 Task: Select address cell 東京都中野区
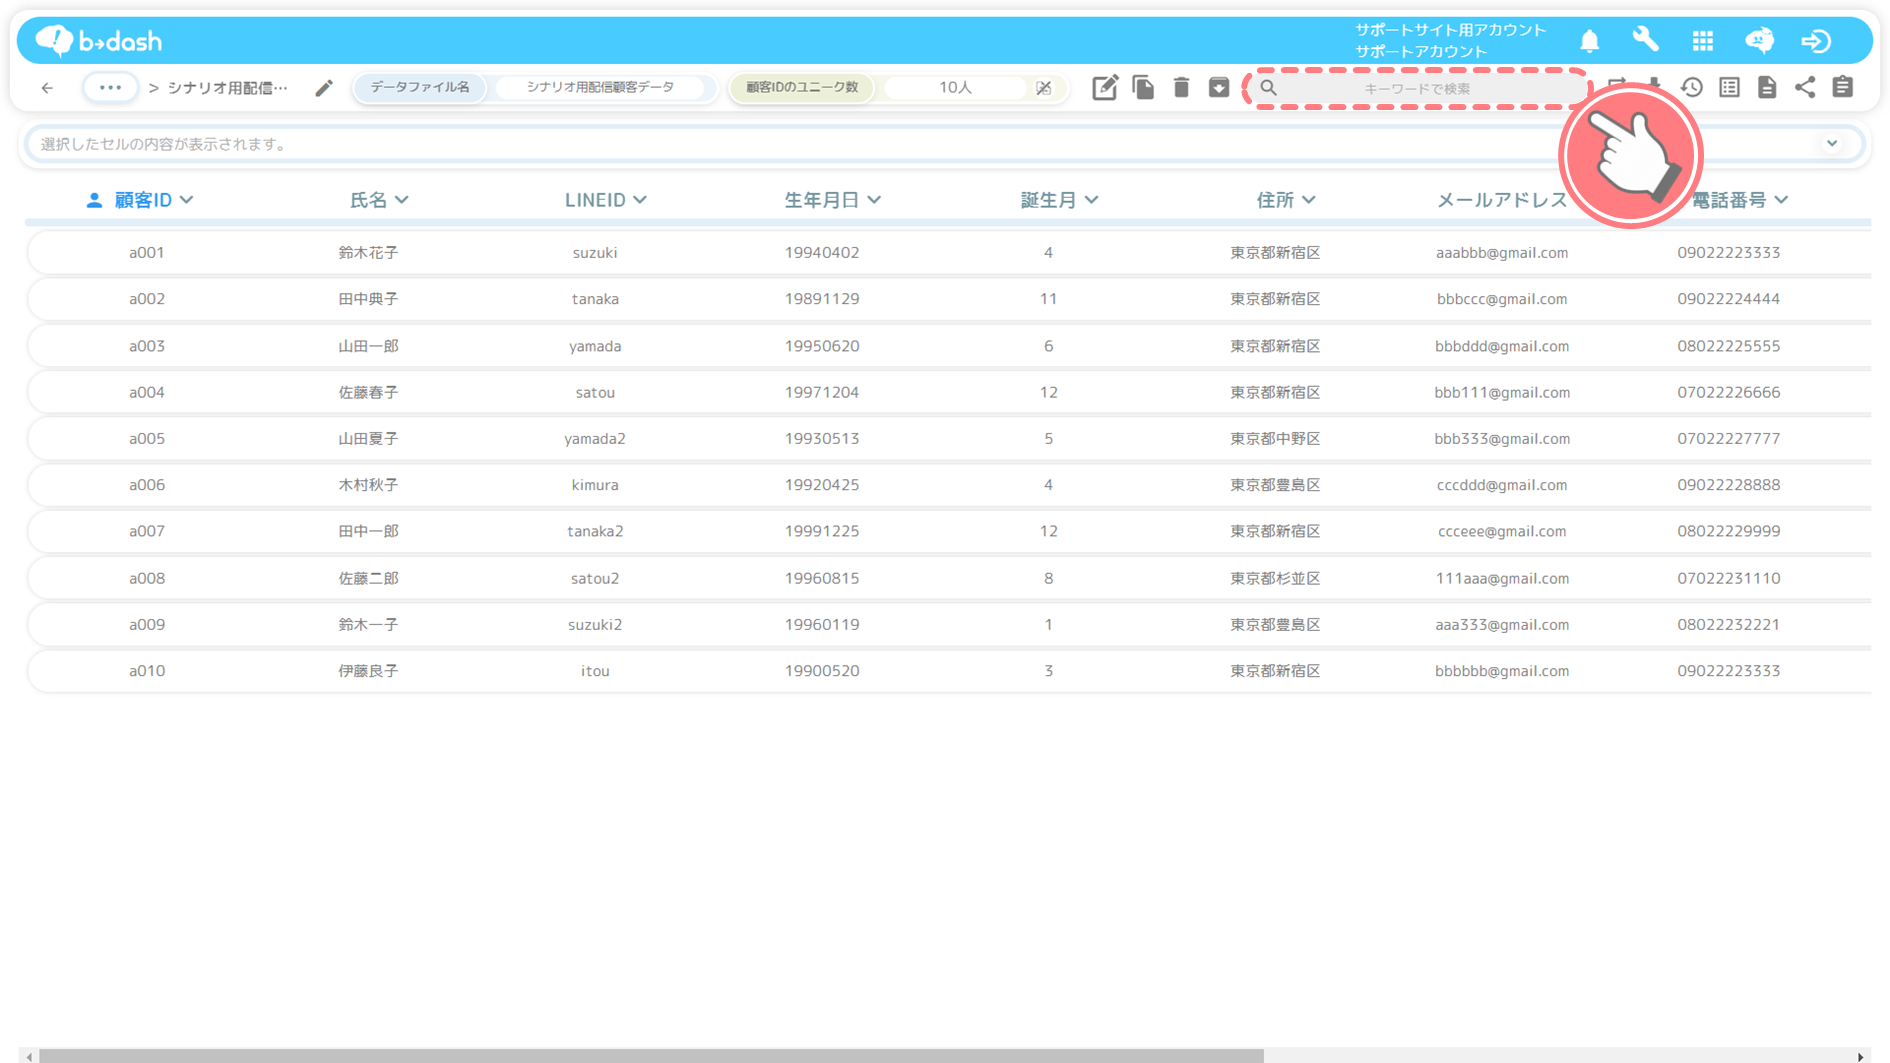coord(1275,439)
